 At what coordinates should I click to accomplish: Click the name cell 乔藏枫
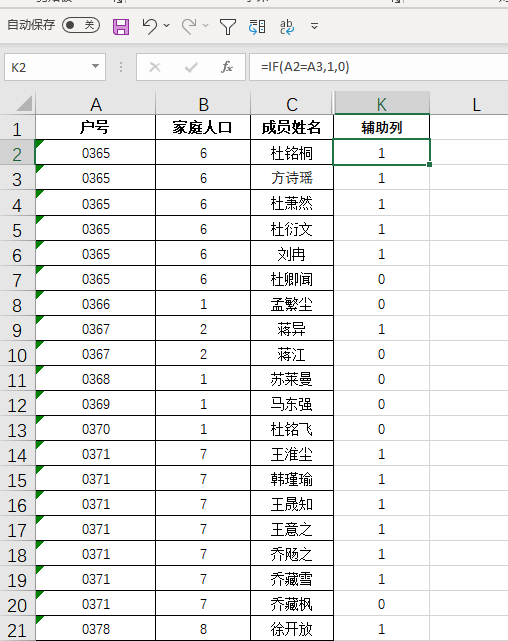[292, 604]
